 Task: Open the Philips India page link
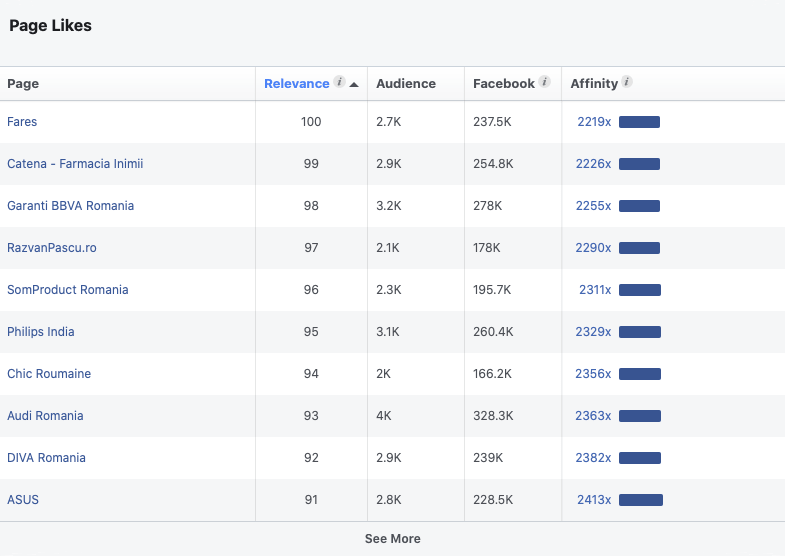pos(41,332)
